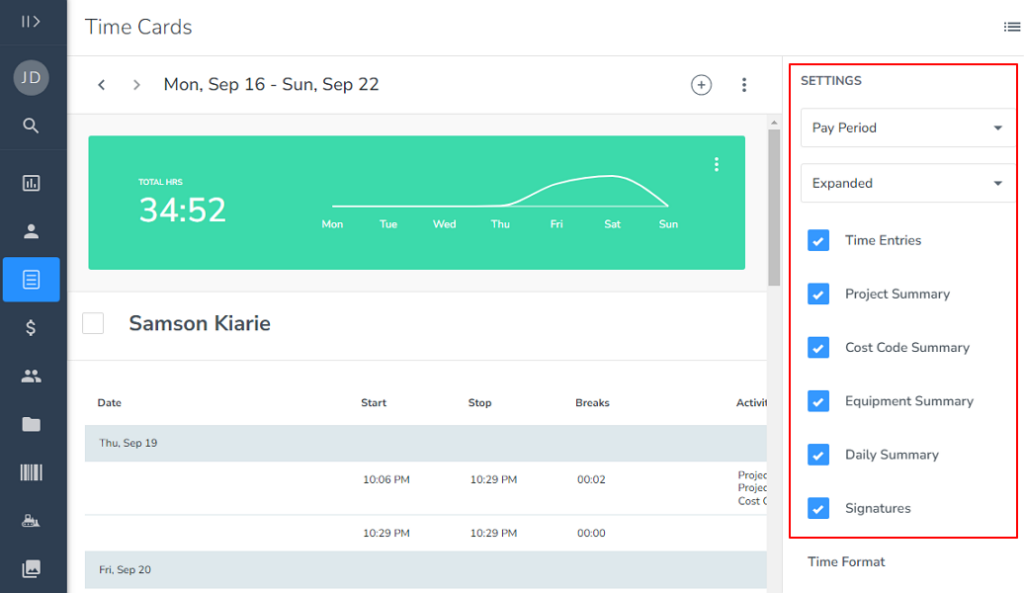This screenshot has width=1024, height=593.
Task: Select the Samson Kiarie checkbox
Action: [x=93, y=323]
